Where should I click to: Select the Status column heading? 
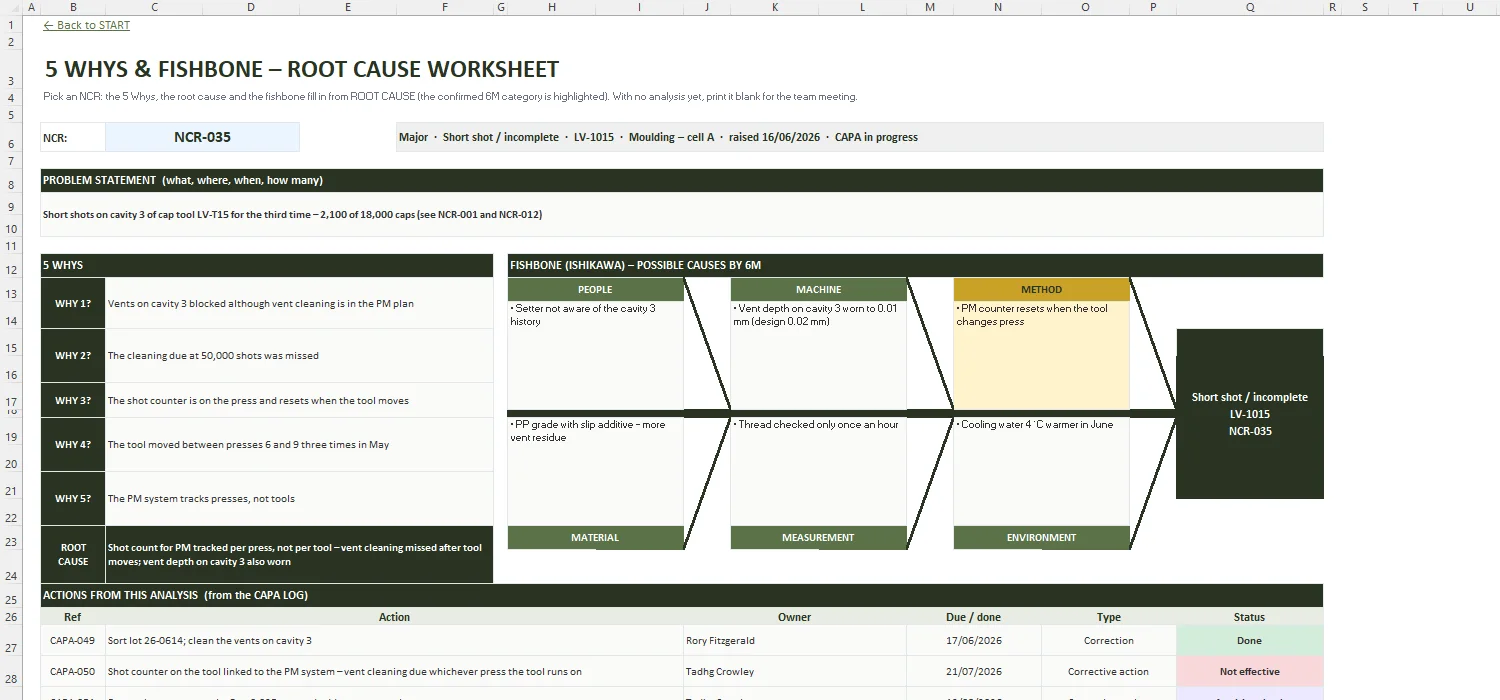1249,617
